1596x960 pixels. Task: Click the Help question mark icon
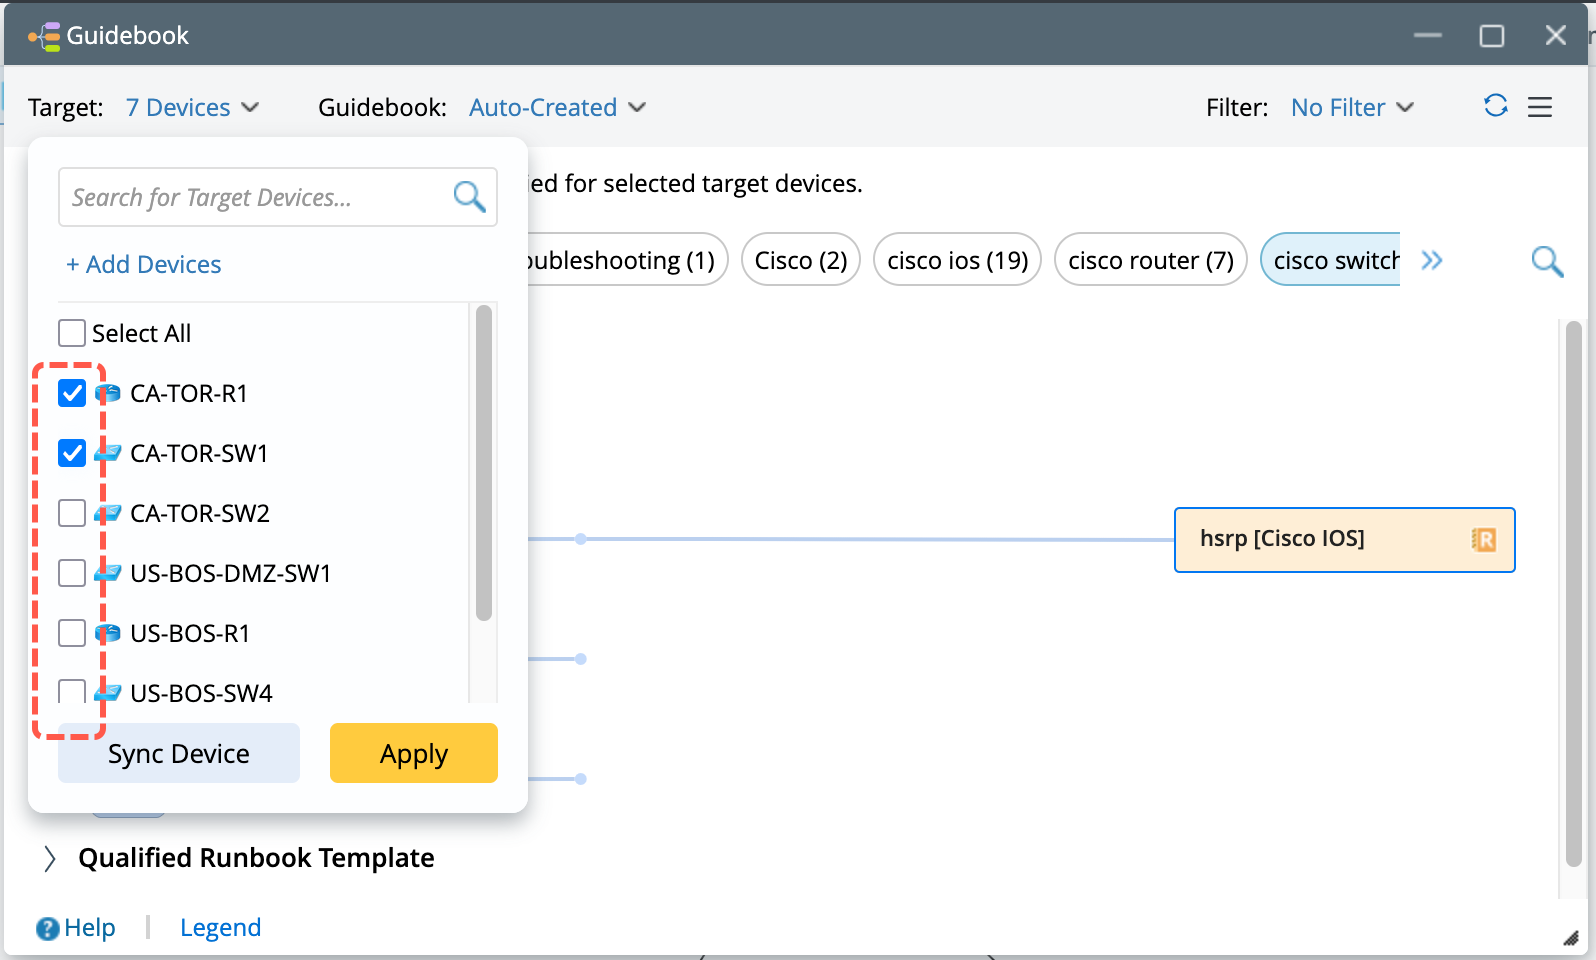tap(48, 928)
